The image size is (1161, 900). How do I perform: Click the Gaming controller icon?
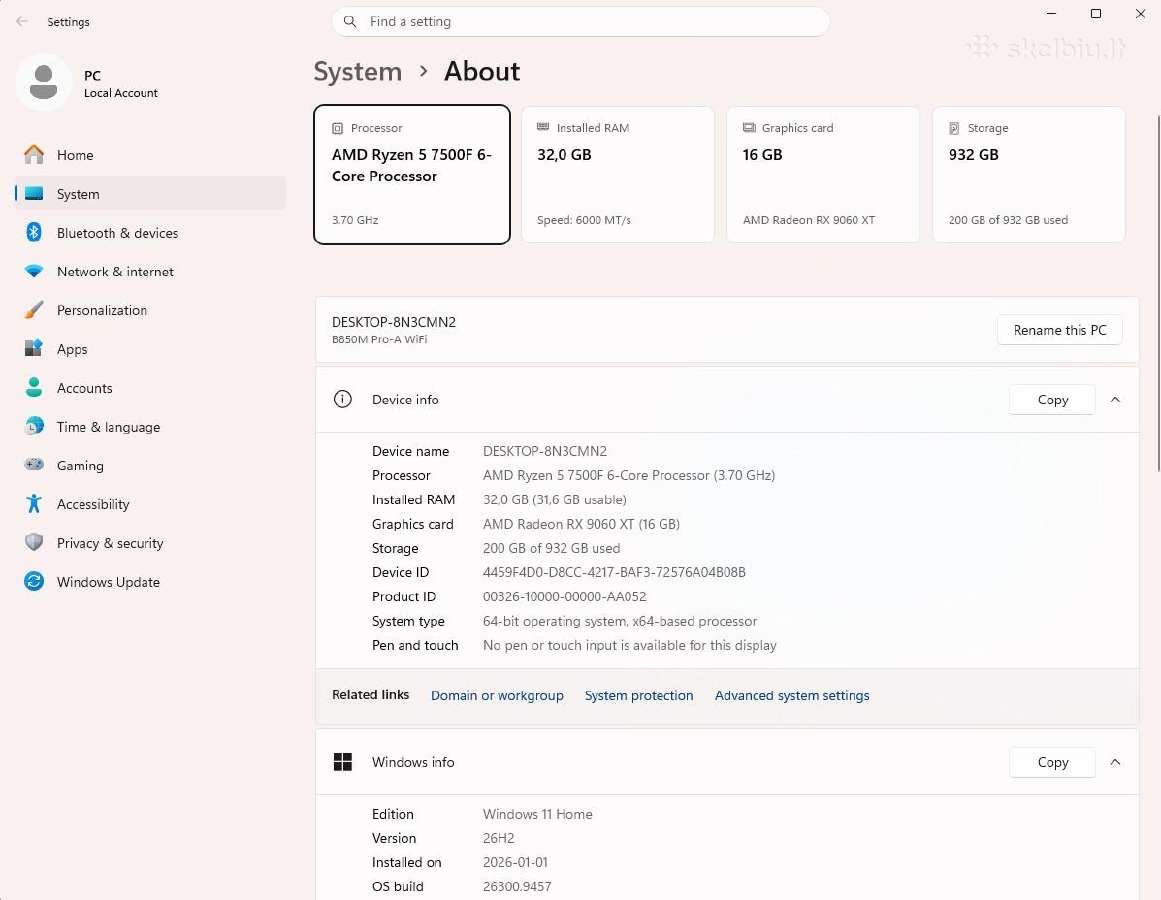coord(34,465)
